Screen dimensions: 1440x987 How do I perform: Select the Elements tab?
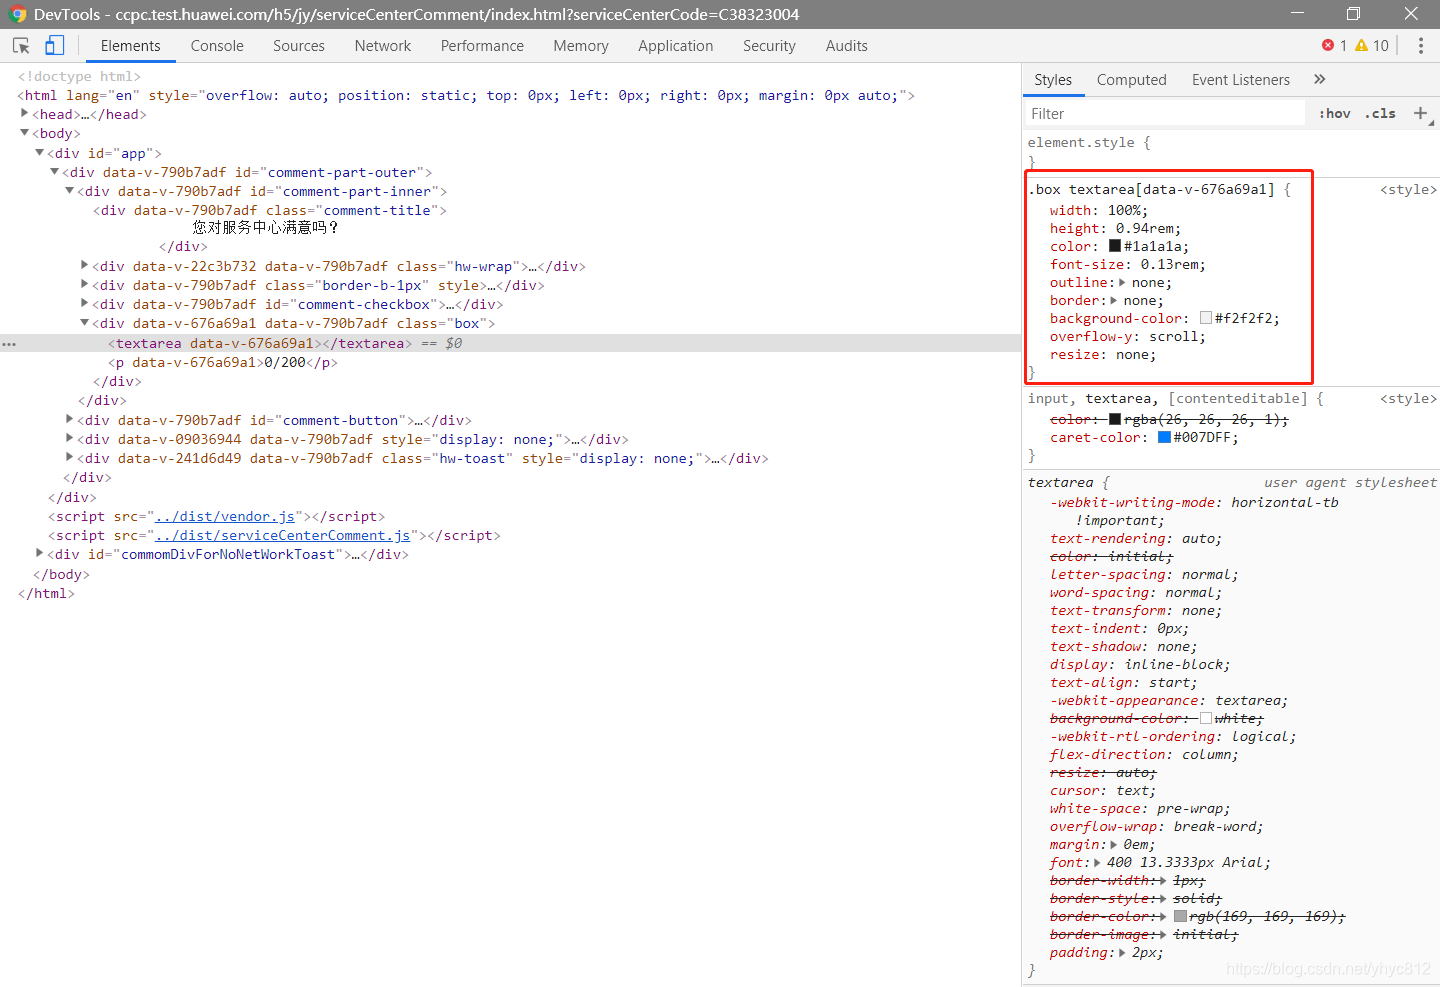tap(131, 46)
